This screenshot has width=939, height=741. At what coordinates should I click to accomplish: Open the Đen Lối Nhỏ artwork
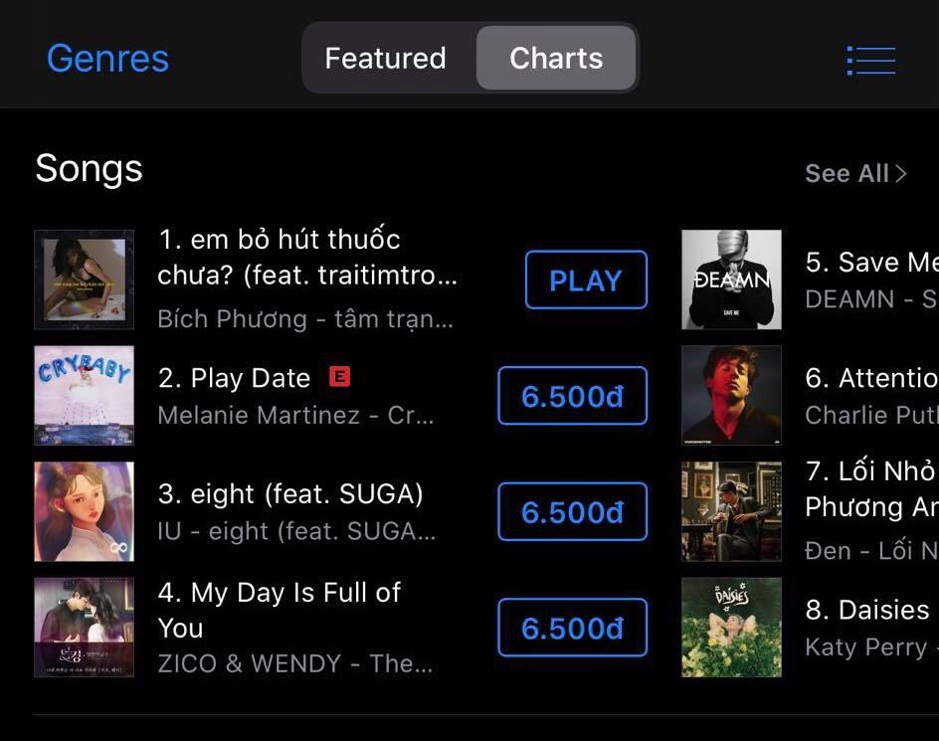pos(731,512)
